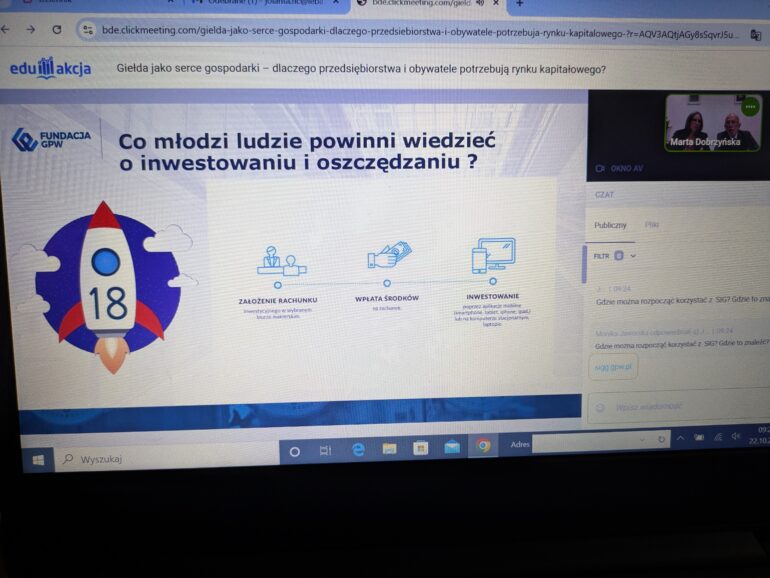Open Google Chrome from the taskbar

[x=484, y=446]
